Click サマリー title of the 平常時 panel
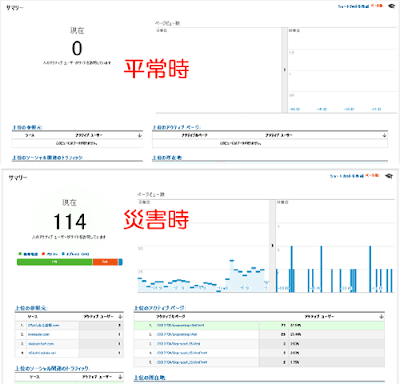Screen dimensions: 400x384 15,7
